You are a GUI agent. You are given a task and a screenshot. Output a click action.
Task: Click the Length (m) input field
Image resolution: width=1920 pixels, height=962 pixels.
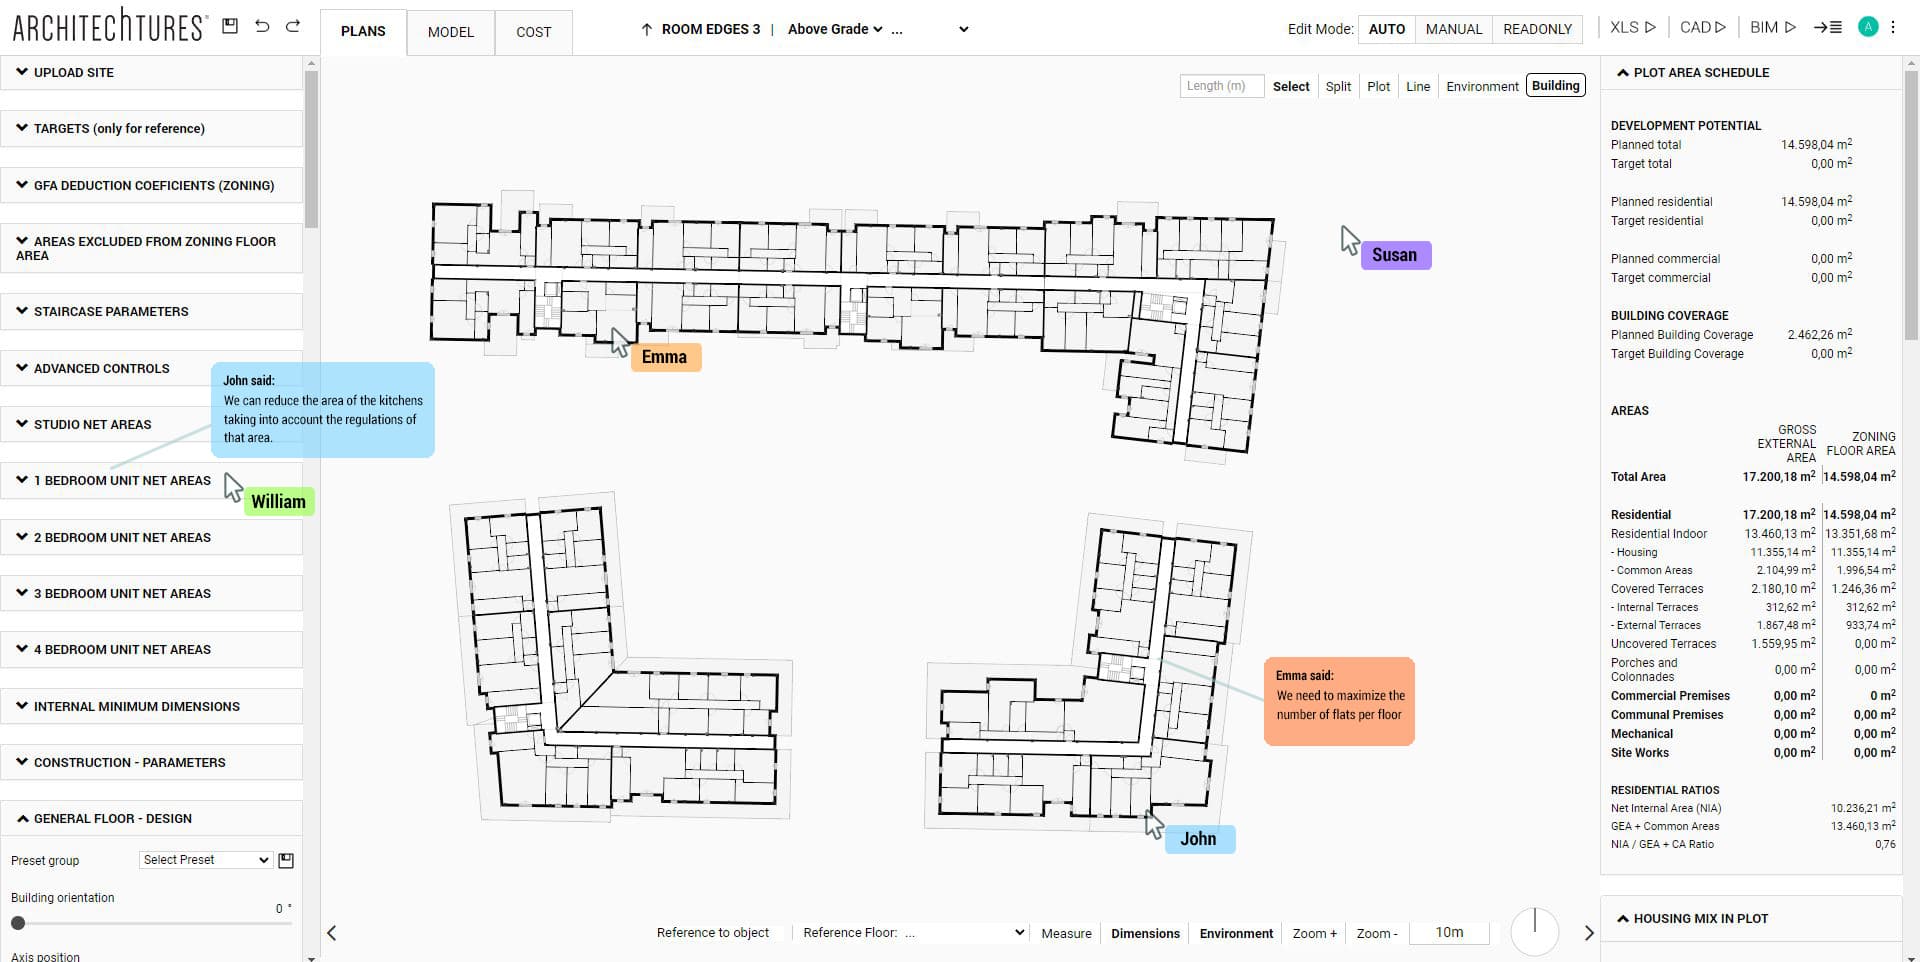coord(1221,86)
